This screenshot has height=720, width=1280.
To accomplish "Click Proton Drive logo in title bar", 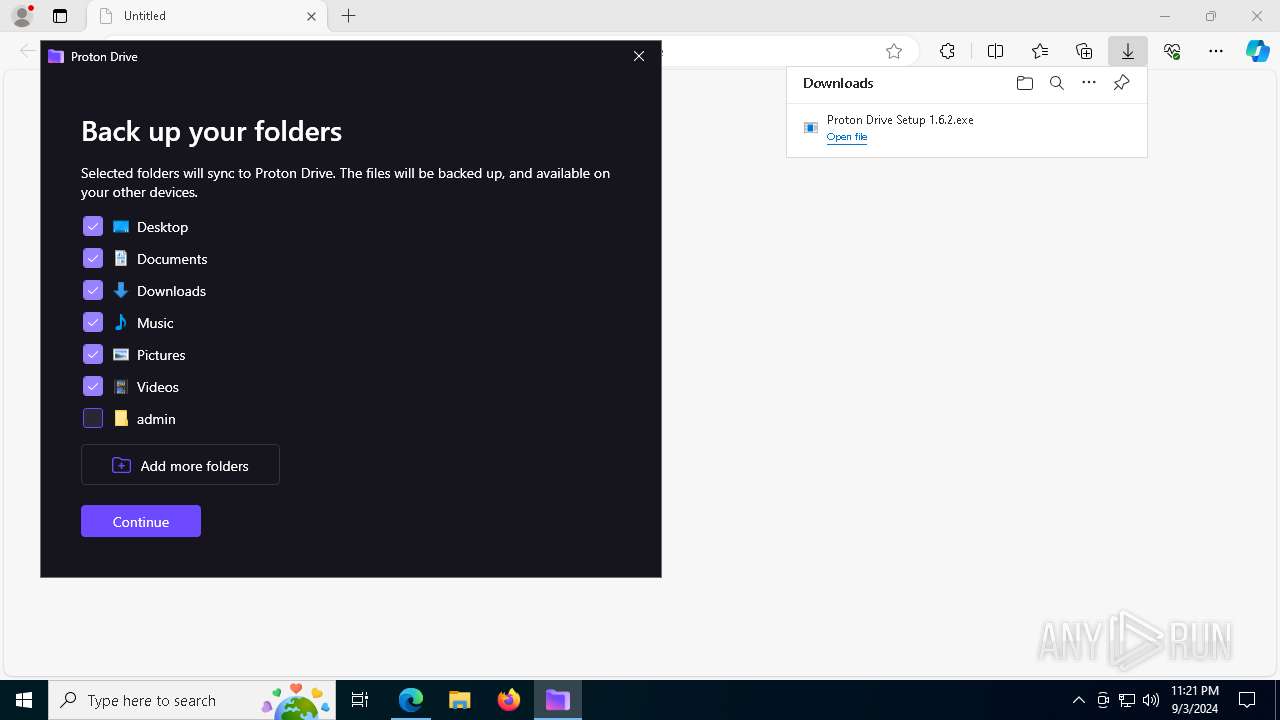I will 56,57.
